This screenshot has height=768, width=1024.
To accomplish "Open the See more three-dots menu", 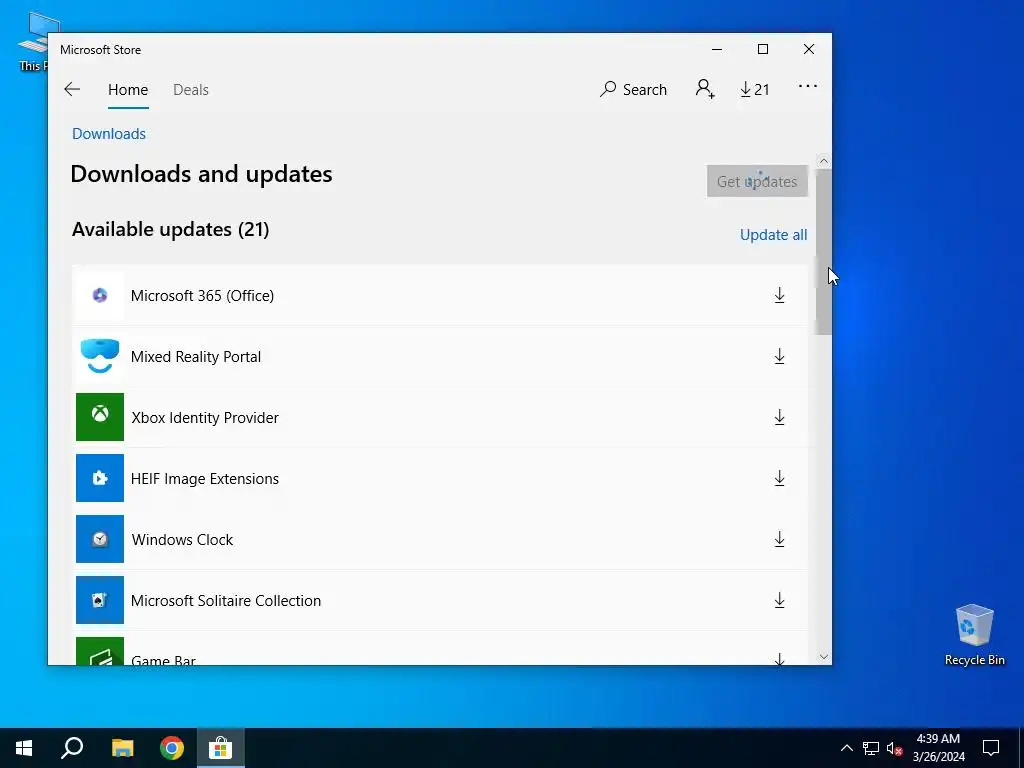I will (x=808, y=86).
